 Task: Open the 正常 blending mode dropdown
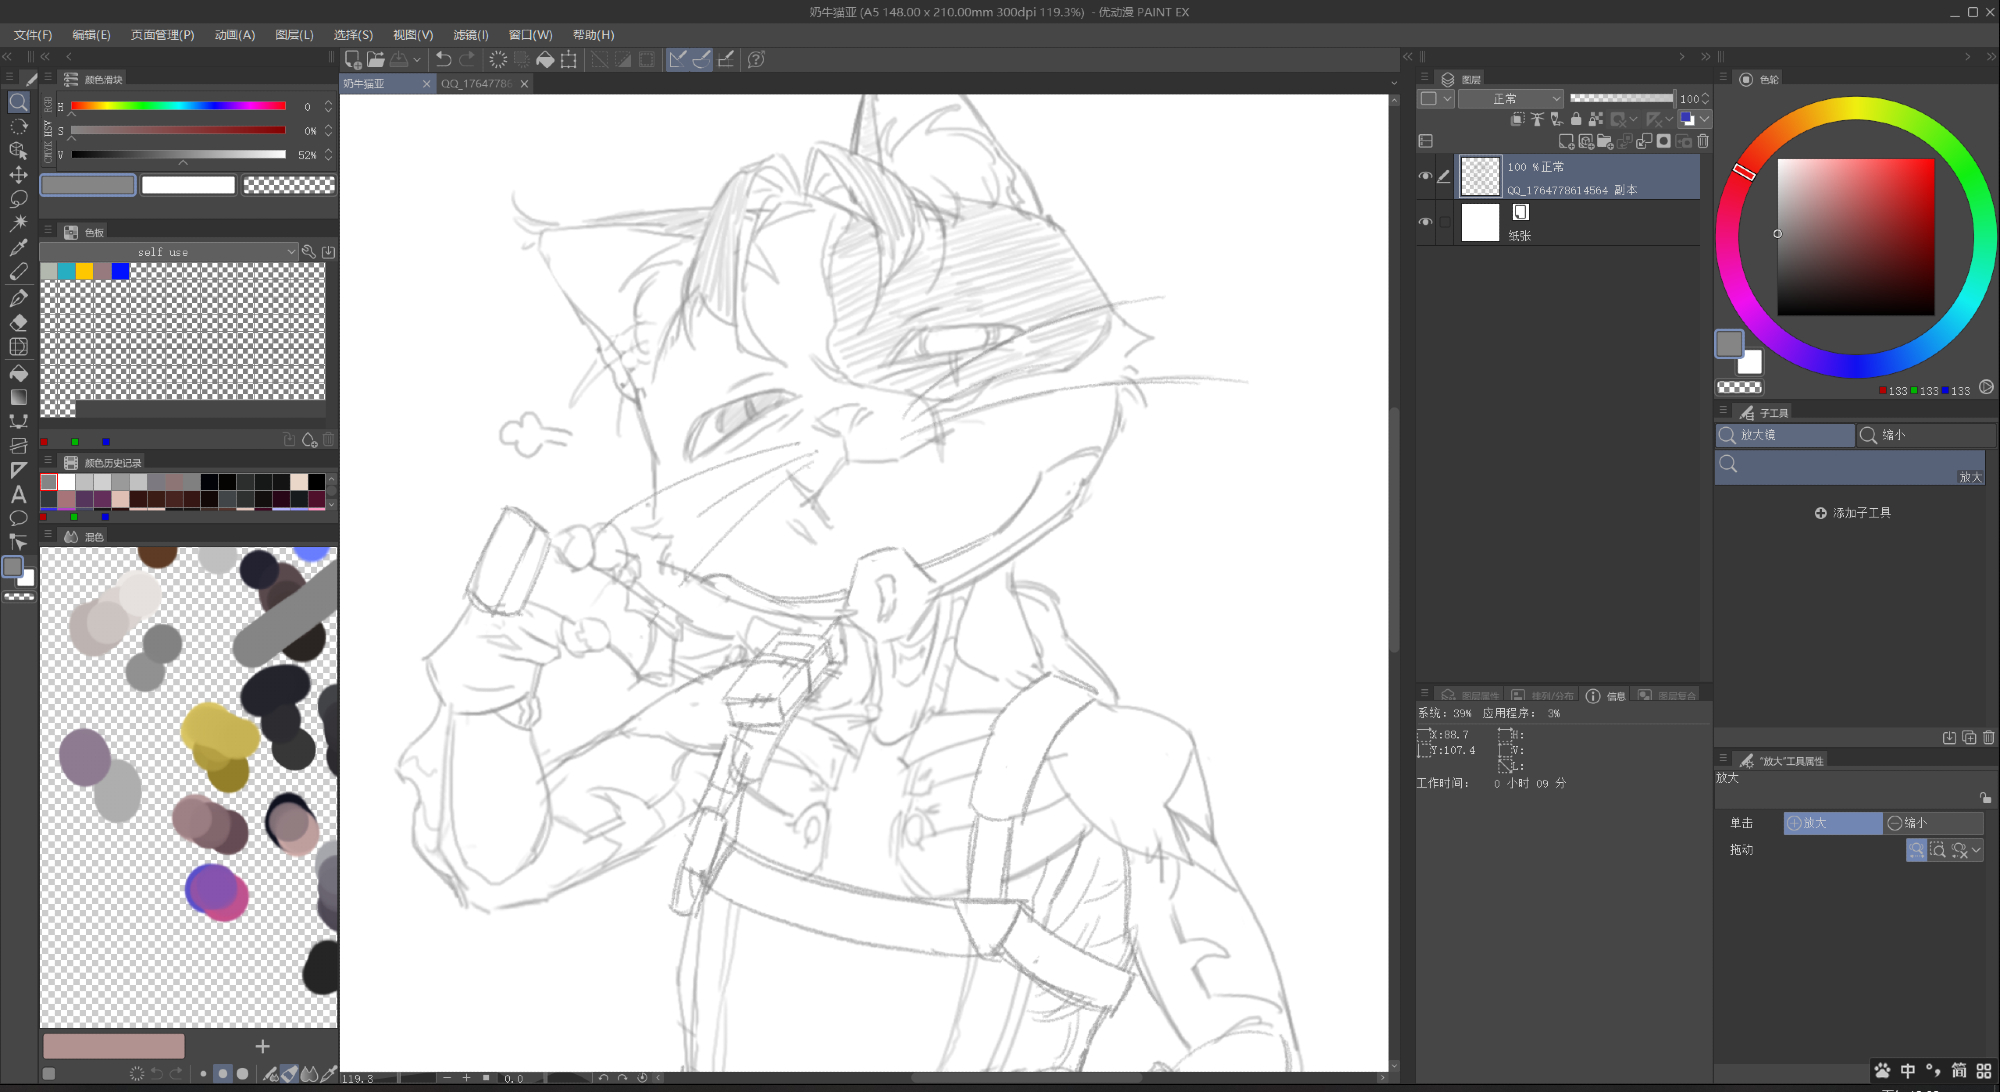tap(1510, 98)
